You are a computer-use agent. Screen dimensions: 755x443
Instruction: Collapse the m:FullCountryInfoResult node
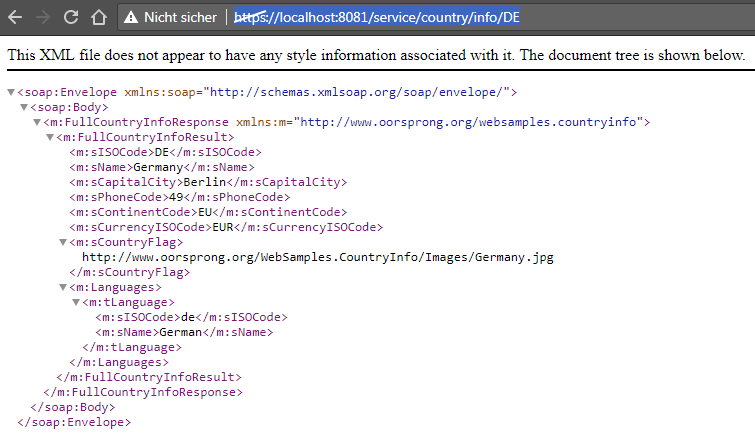[50, 137]
